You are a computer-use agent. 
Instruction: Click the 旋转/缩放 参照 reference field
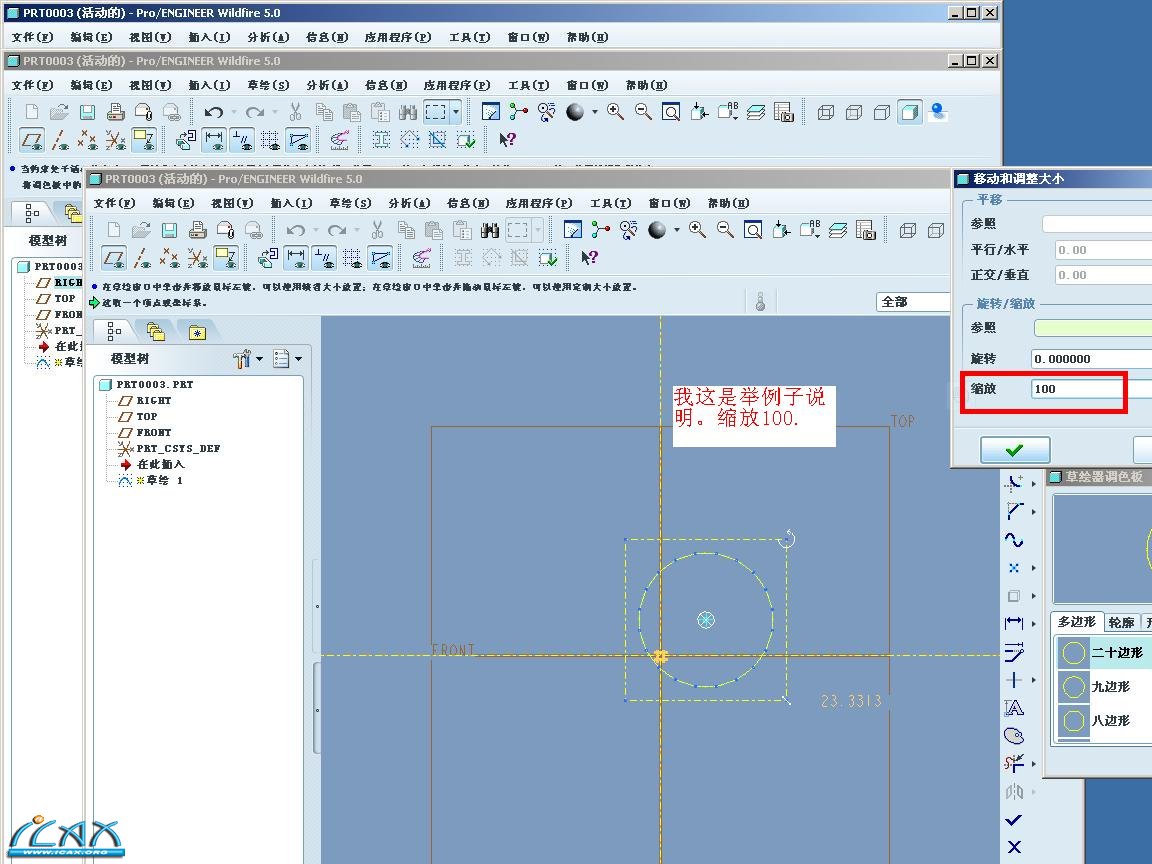pyautogui.click(x=1093, y=328)
